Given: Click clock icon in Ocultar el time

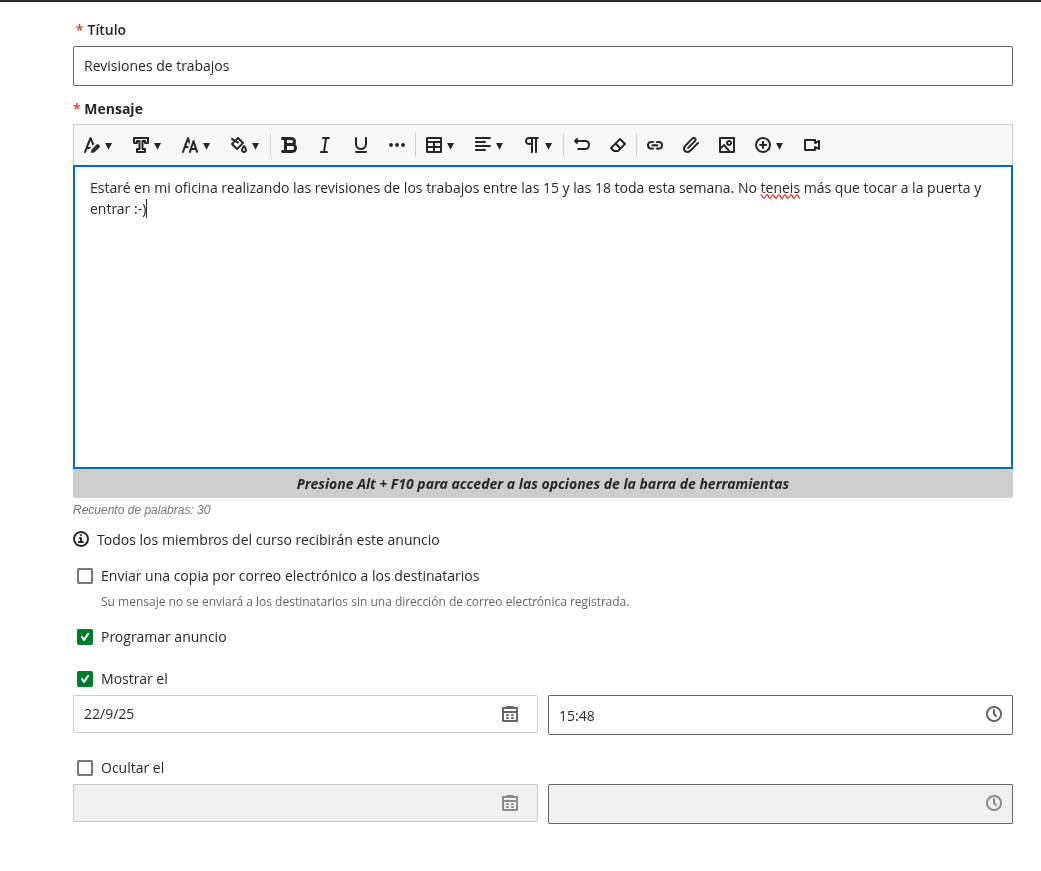Looking at the screenshot, I should coord(994,803).
